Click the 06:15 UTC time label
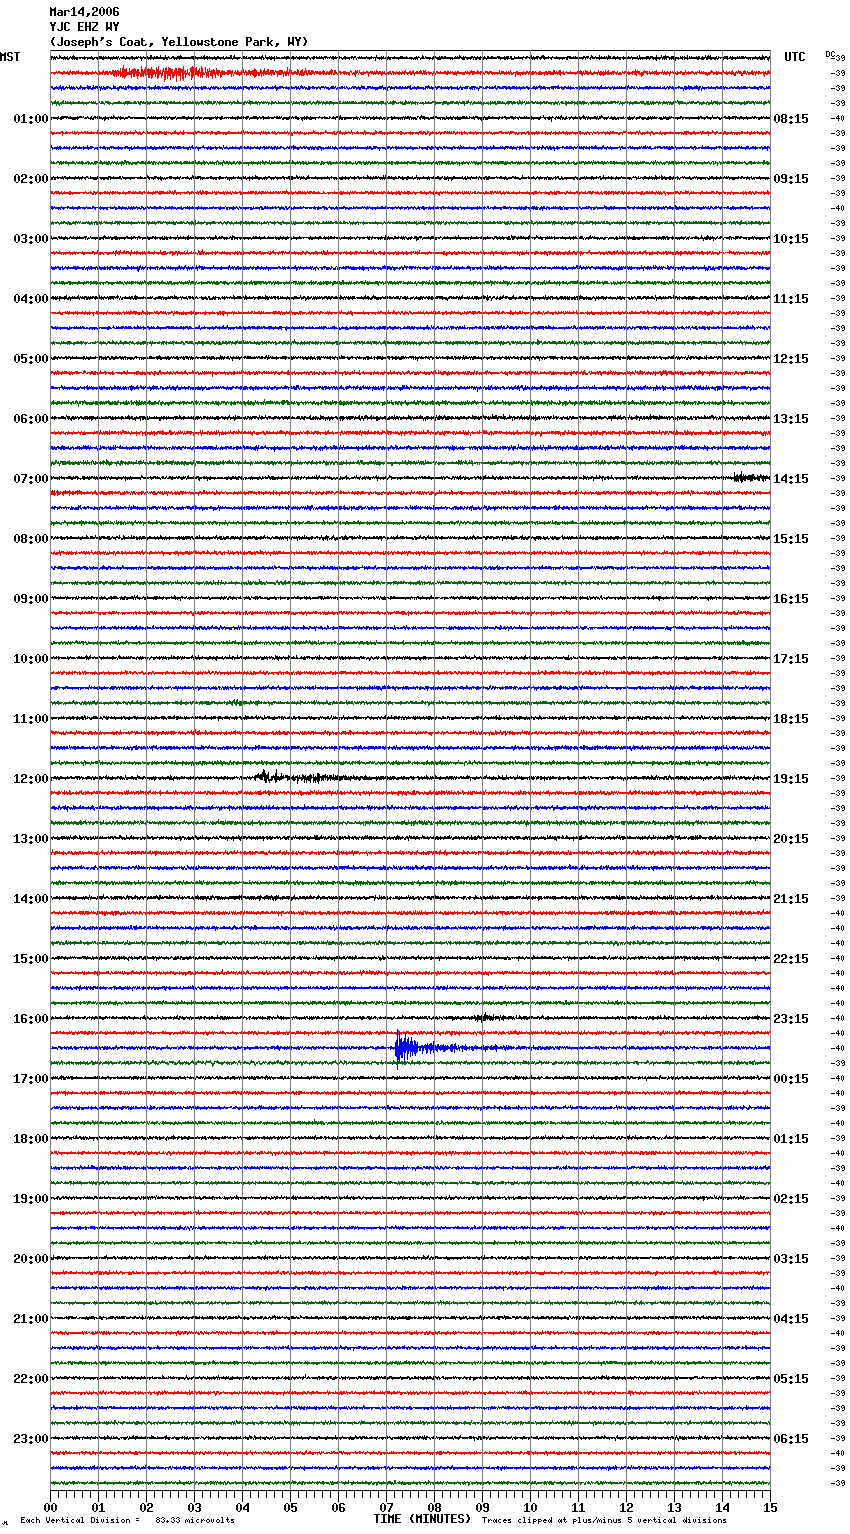850x1534 pixels. tap(791, 1439)
